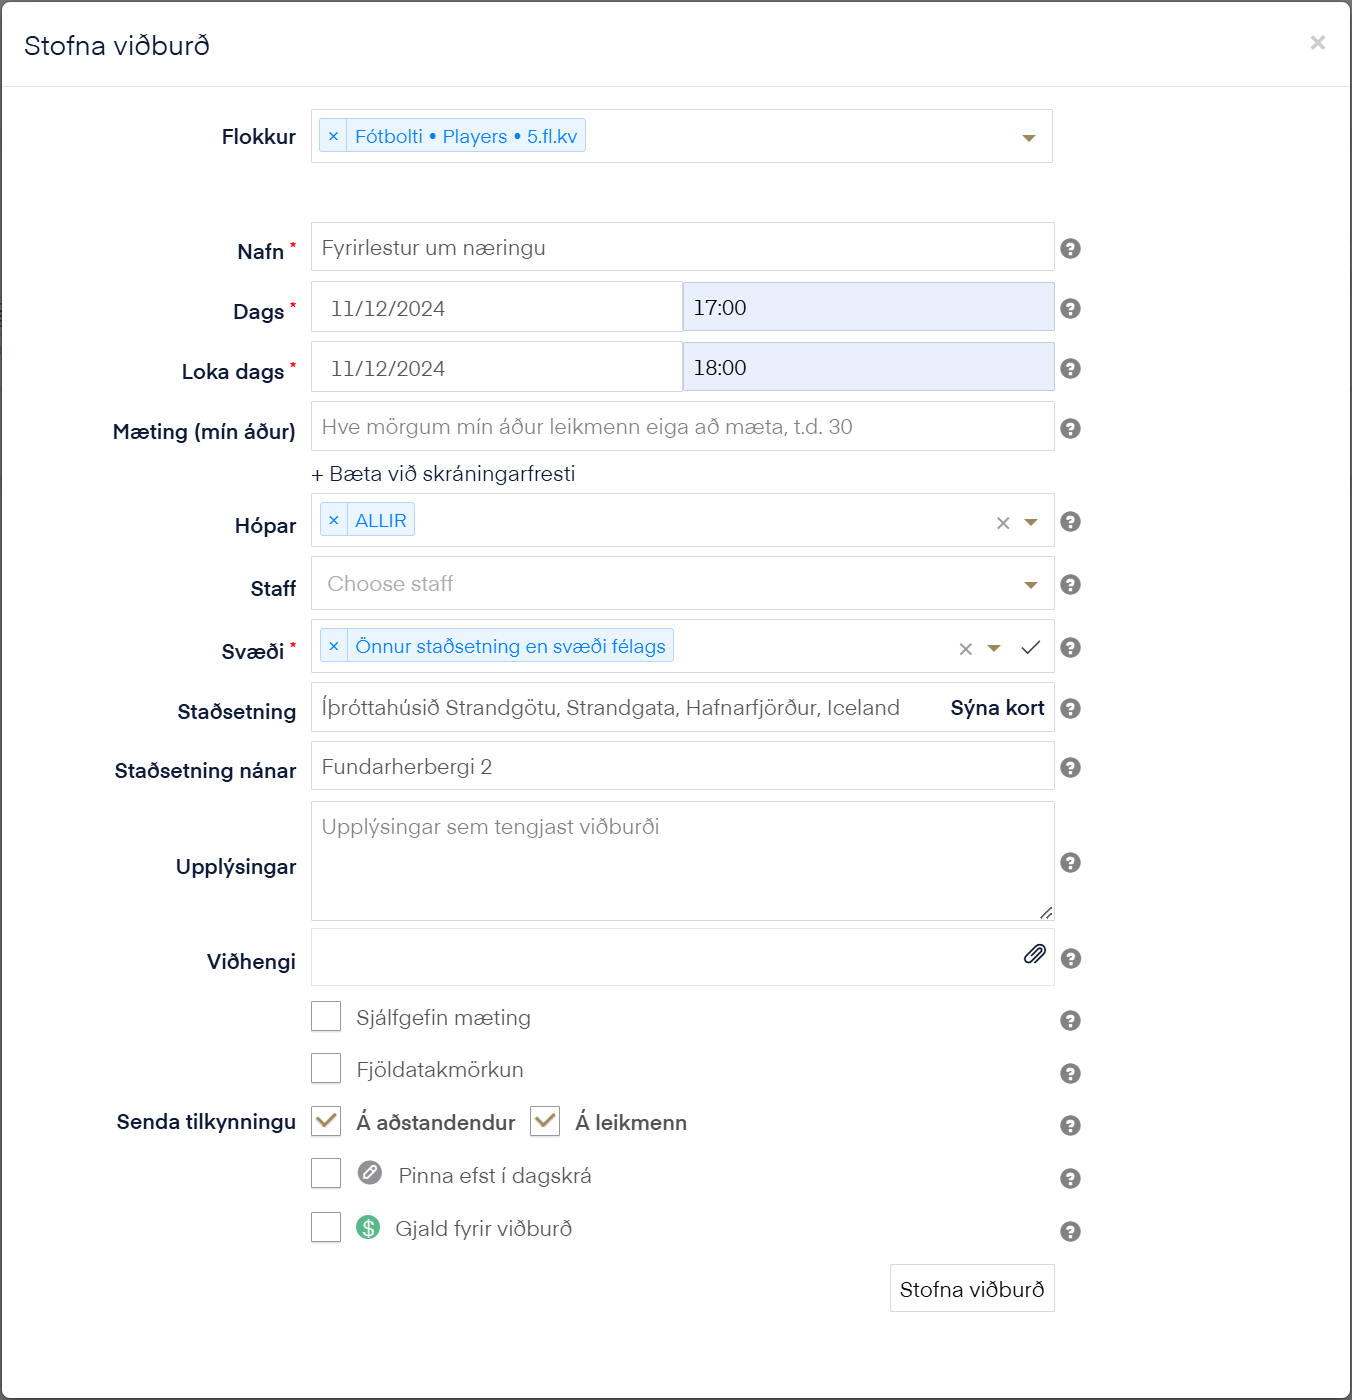The height and width of the screenshot is (1400, 1352).
Task: Click Sýna kort link
Action: point(997,708)
